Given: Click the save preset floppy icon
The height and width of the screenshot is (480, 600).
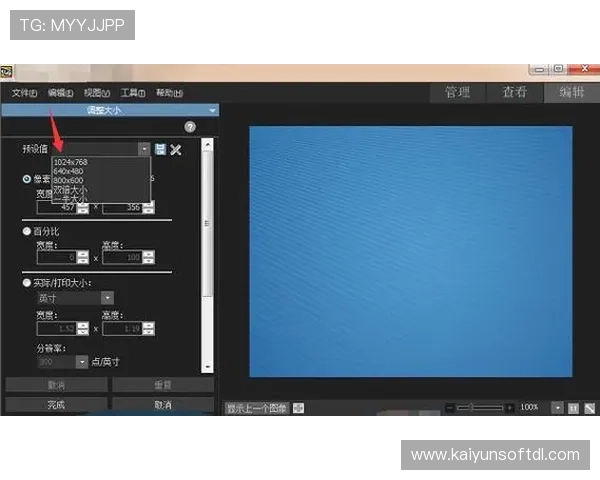Looking at the screenshot, I should click(x=160, y=149).
